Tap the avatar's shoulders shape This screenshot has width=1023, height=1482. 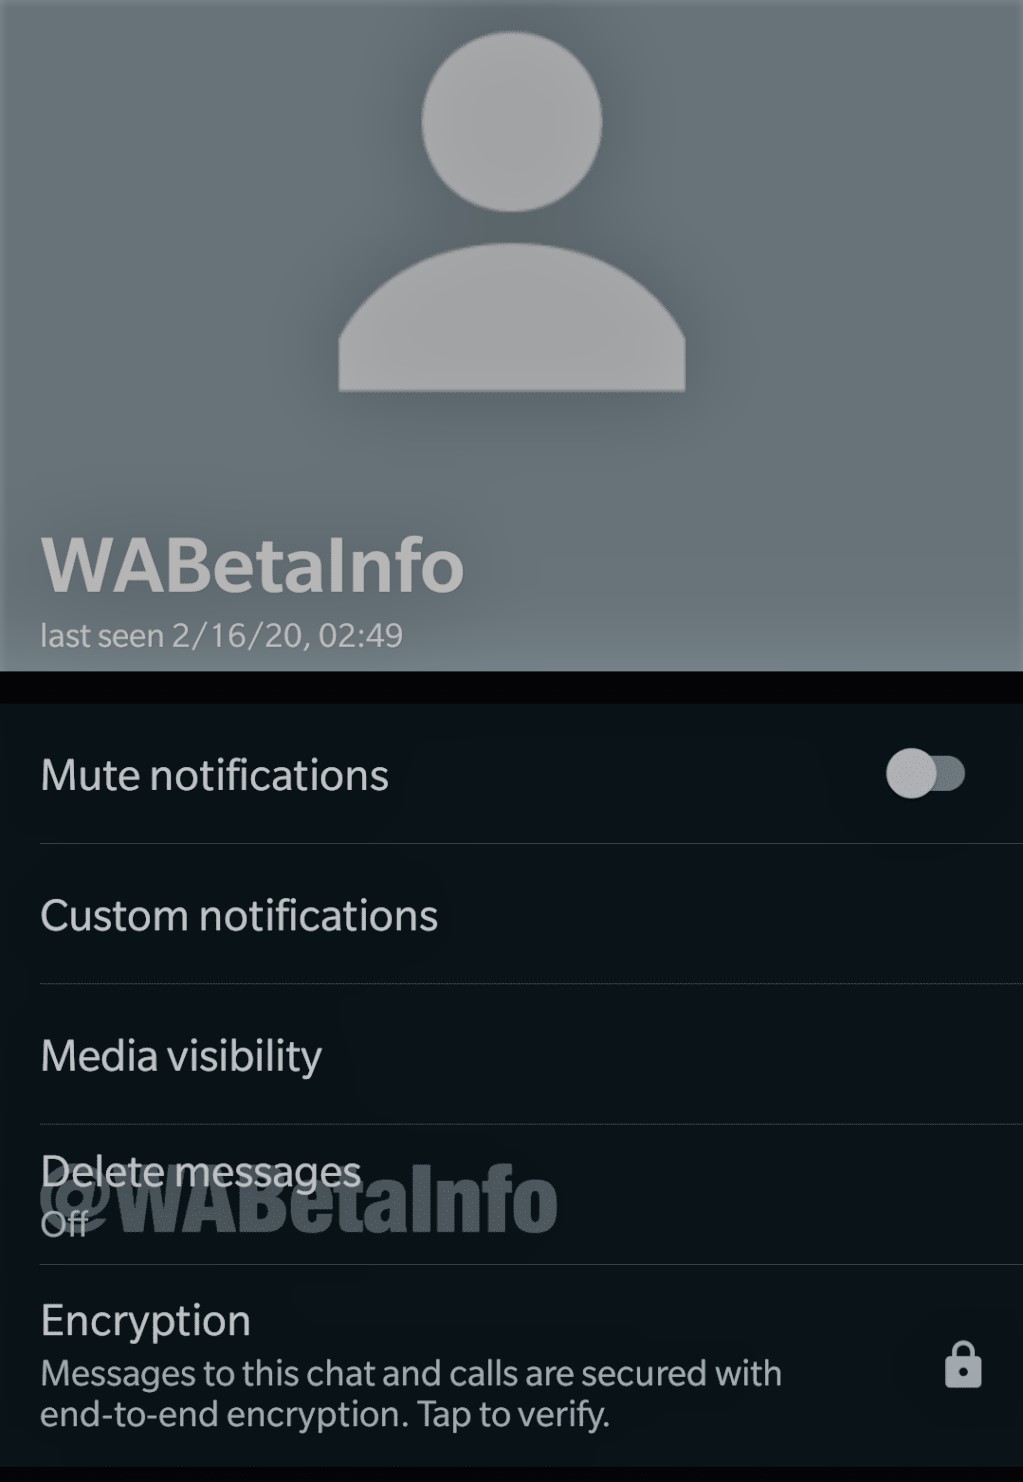coord(512,316)
